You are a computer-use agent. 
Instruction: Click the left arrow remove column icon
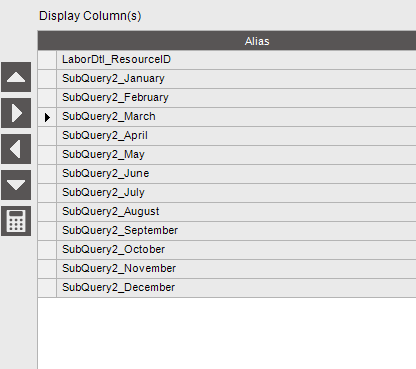16,149
